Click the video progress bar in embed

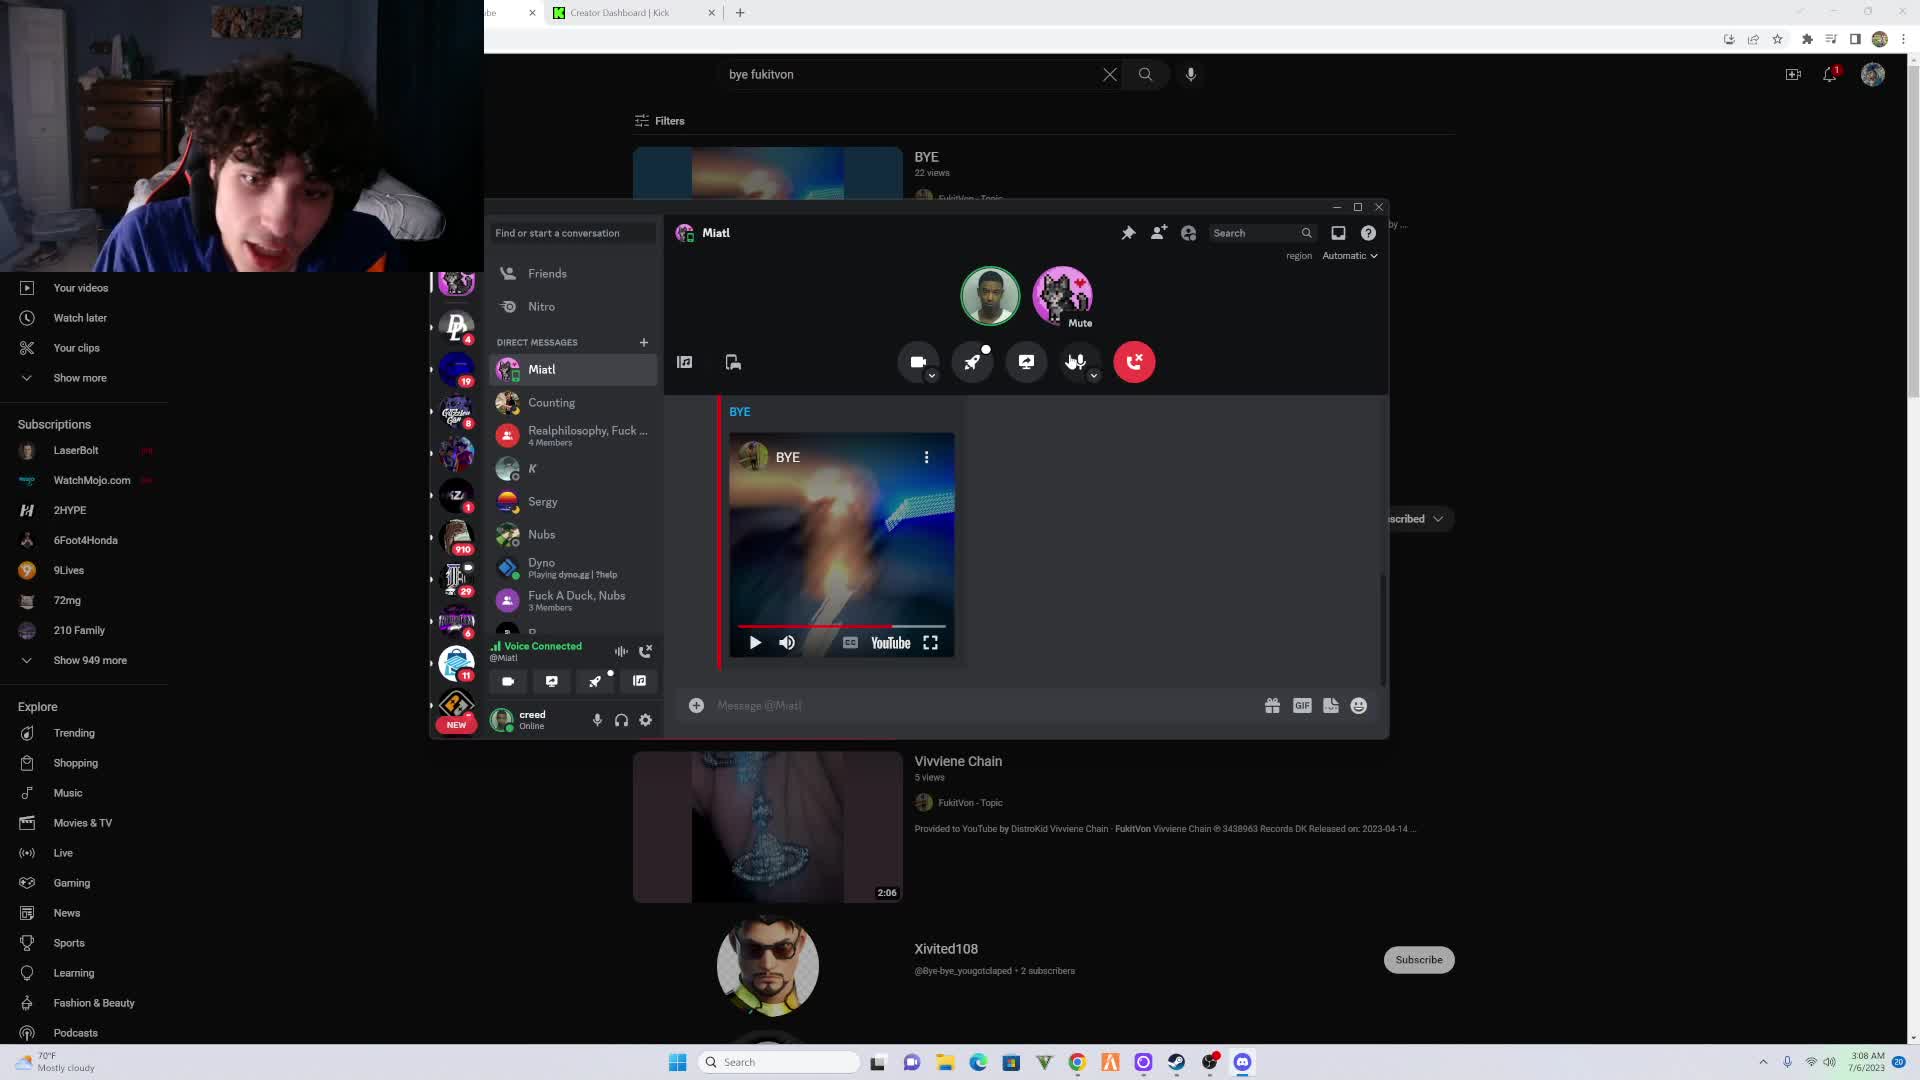click(x=842, y=626)
